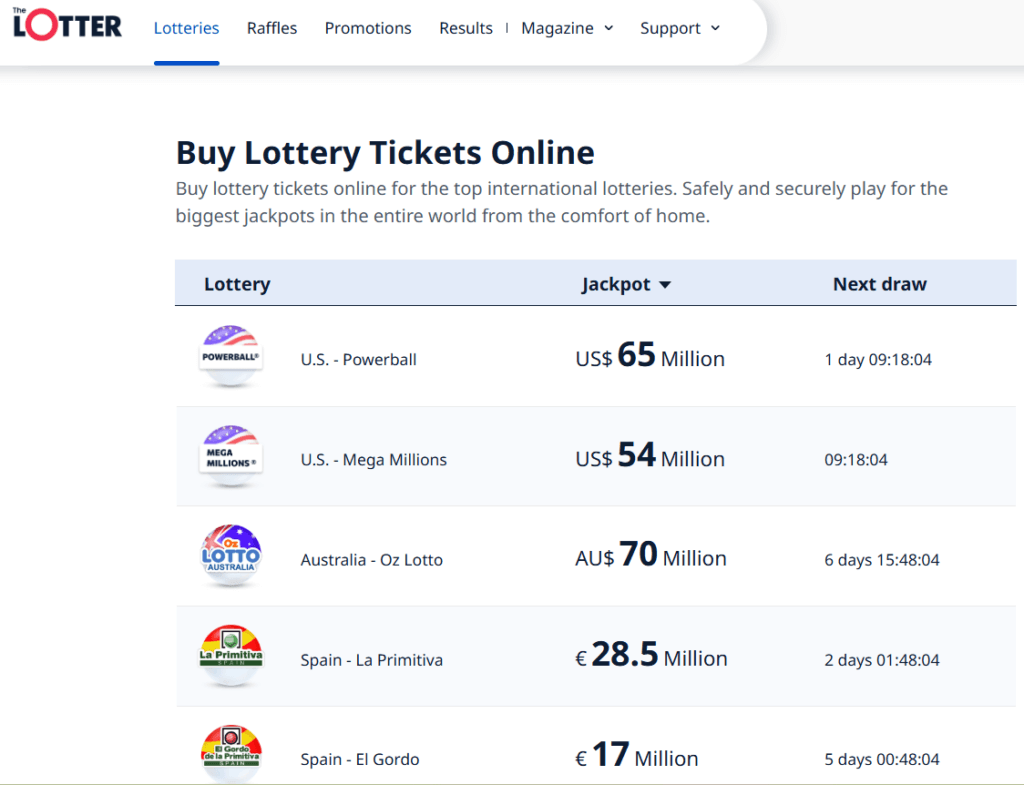Open the U.S. - Mega Millions link
The image size is (1024, 785).
[x=374, y=460]
